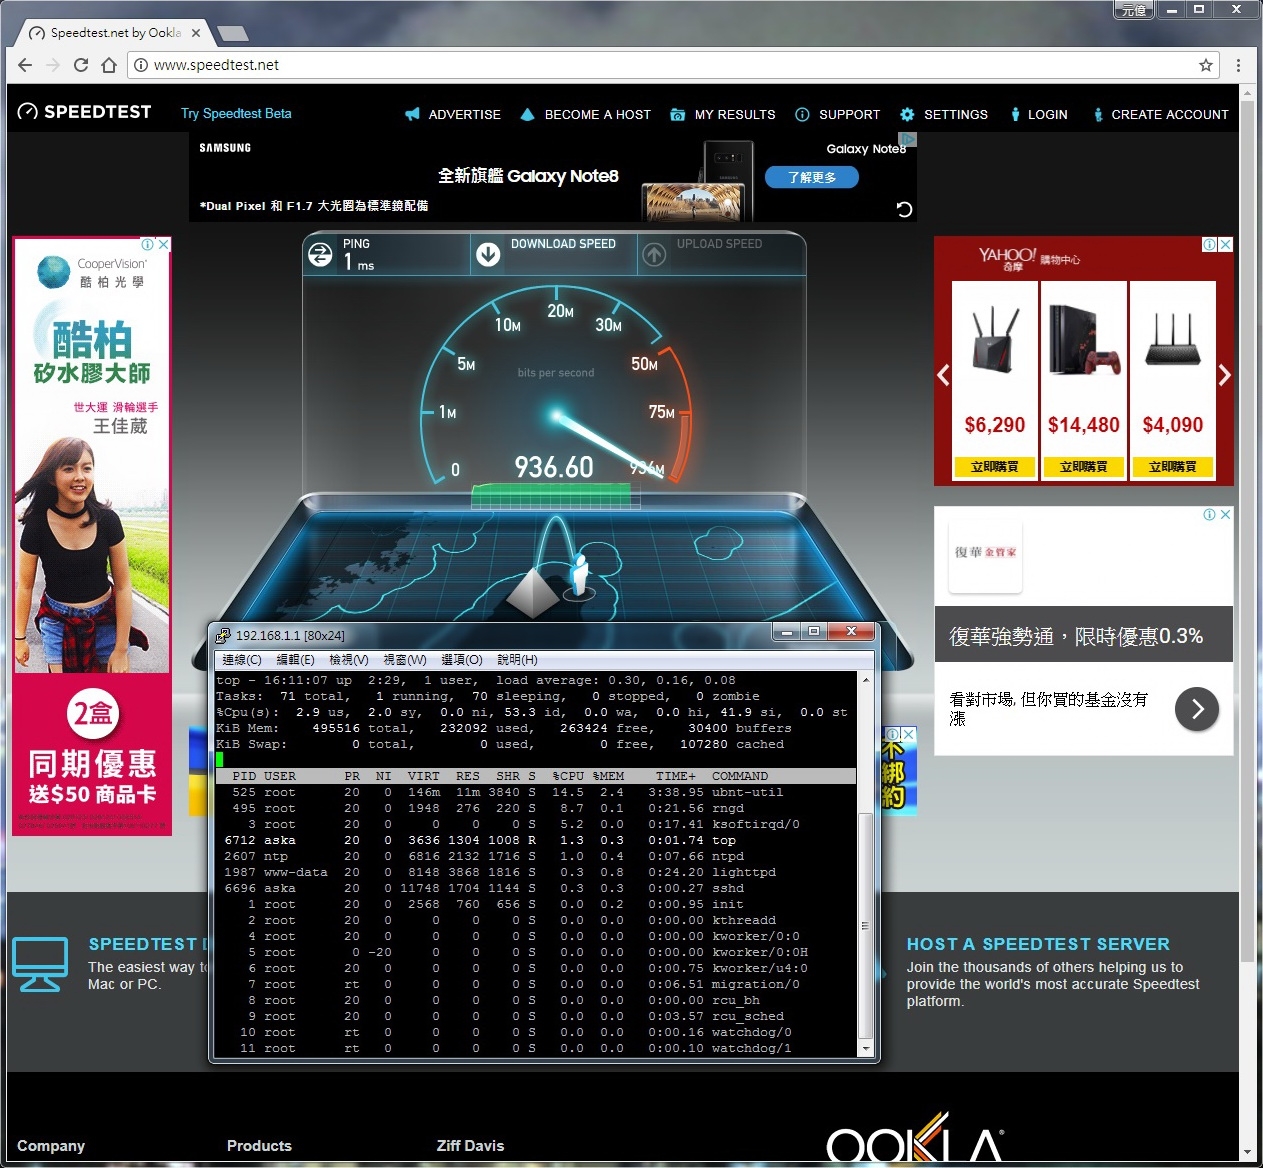Click the Chrome forward arrow
This screenshot has width=1263, height=1168.
(x=53, y=65)
